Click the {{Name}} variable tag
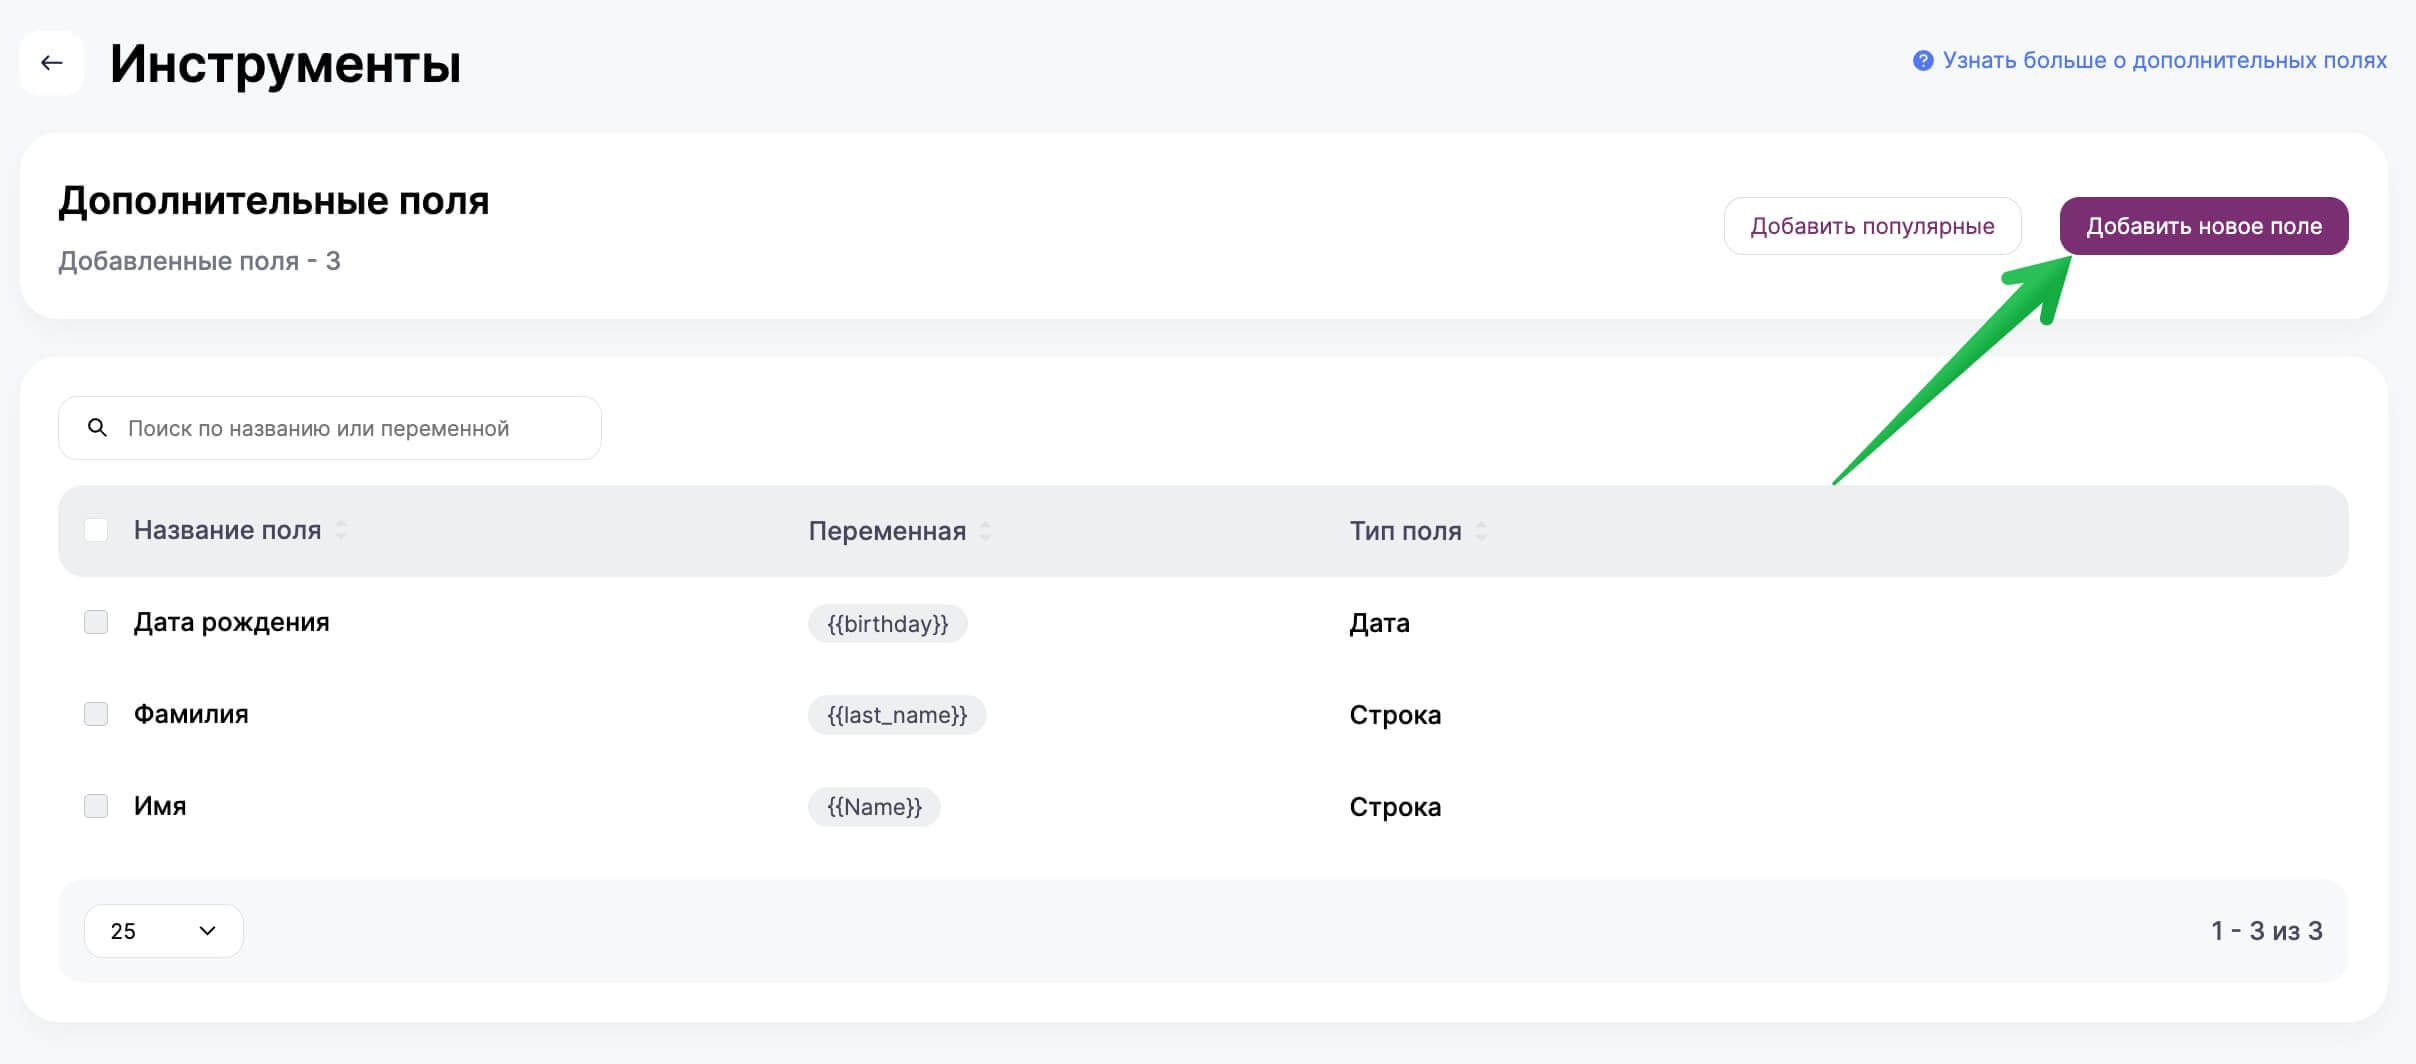The image size is (2416, 1064). pos(874,807)
